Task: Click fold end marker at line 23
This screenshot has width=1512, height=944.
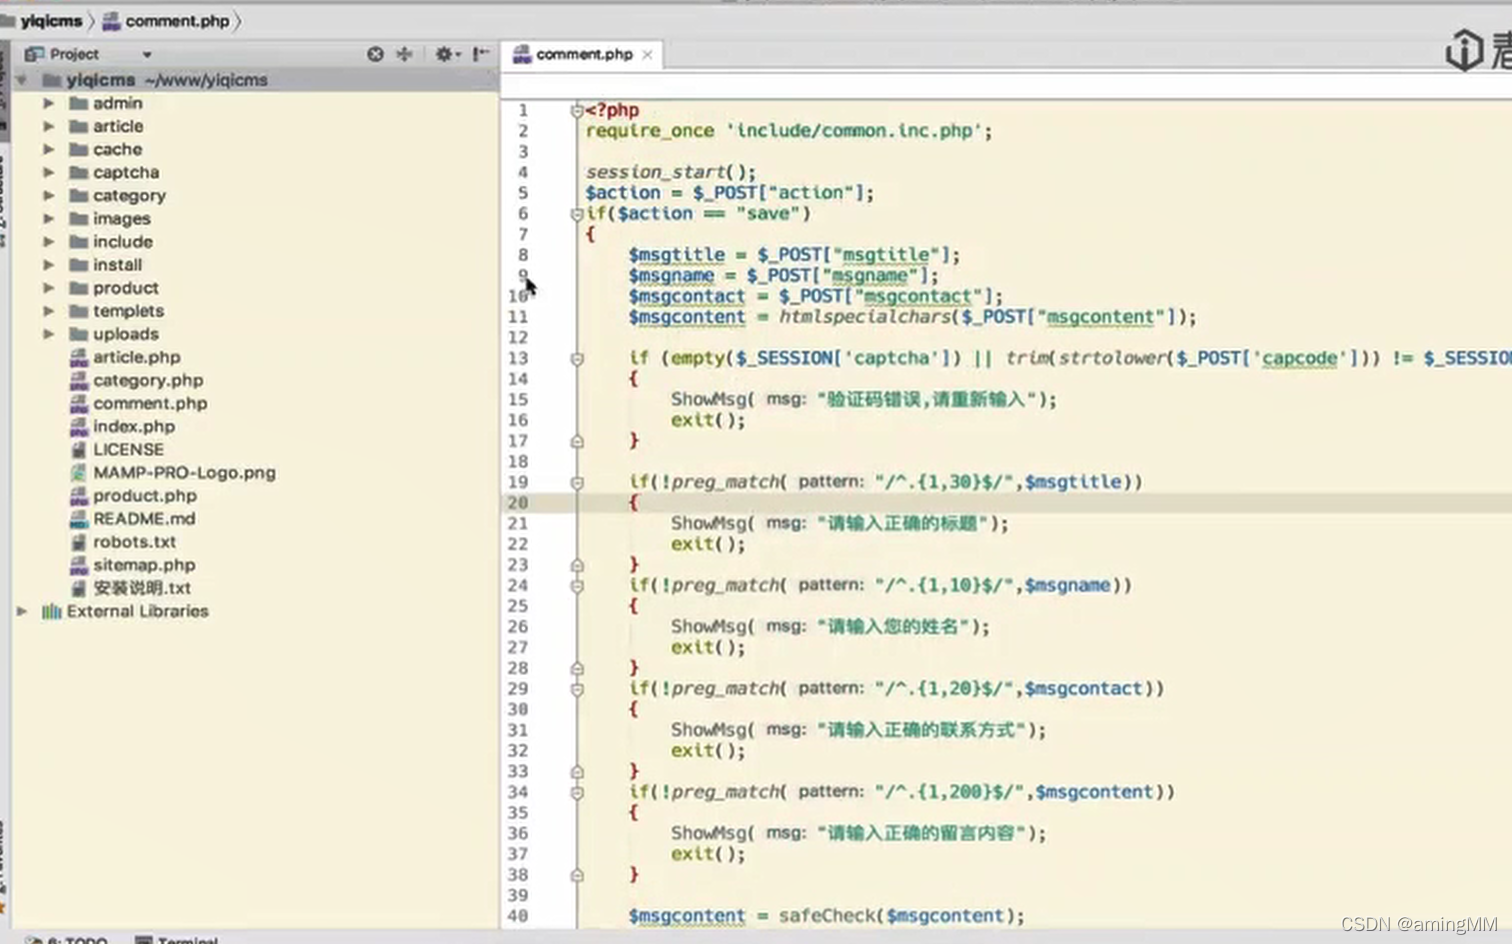Action: tap(577, 565)
